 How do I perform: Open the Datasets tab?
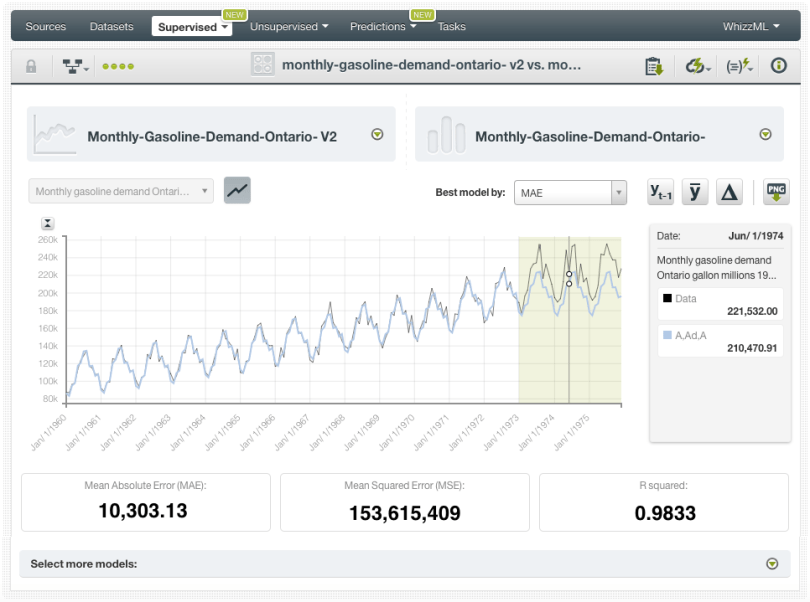pos(109,27)
